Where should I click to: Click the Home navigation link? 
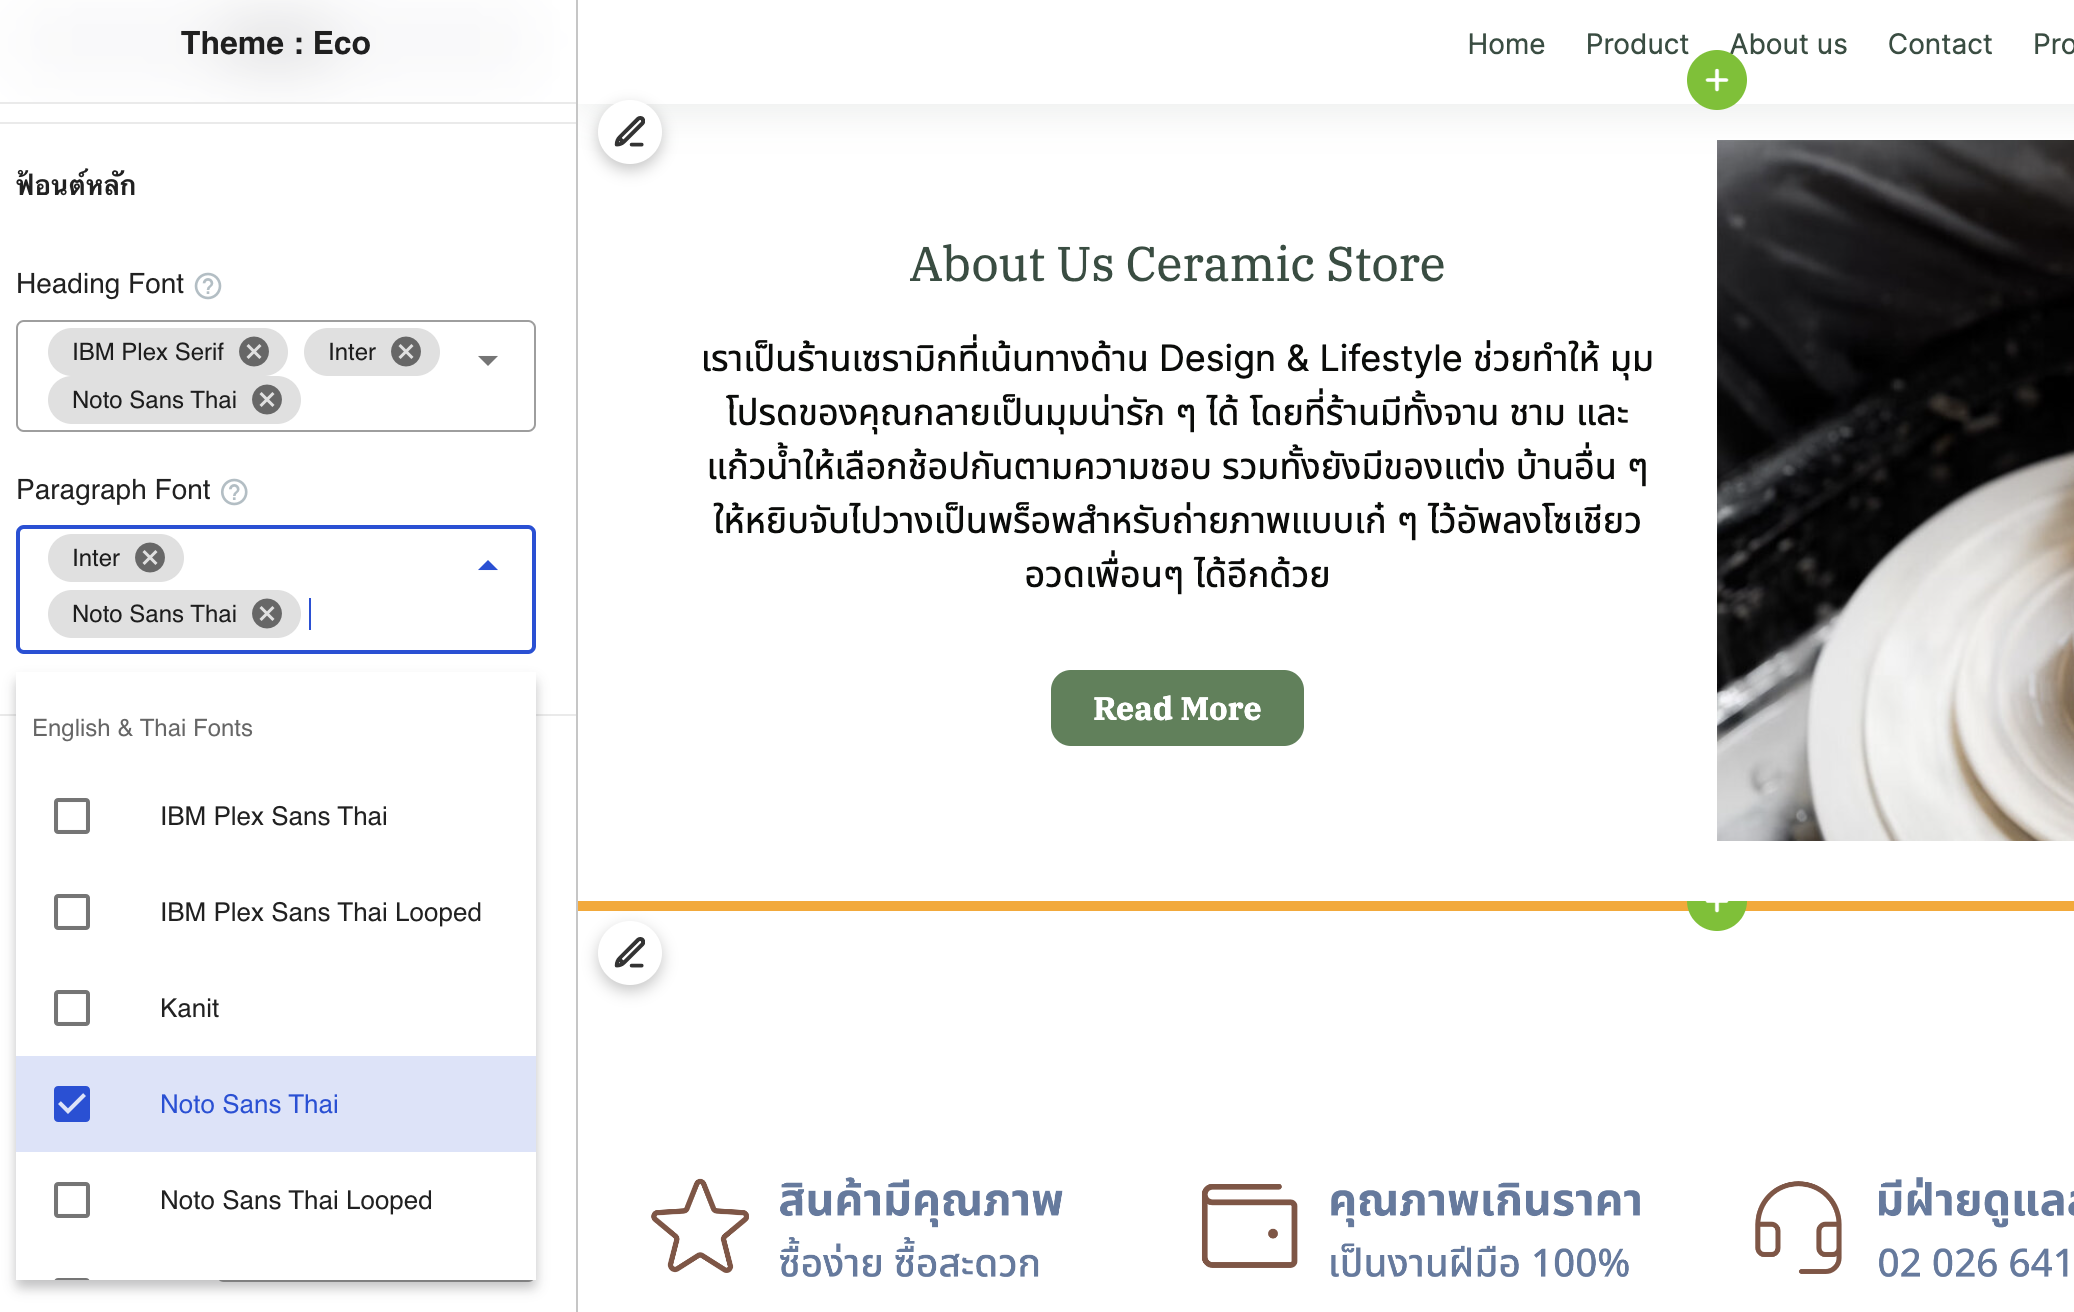[1505, 44]
